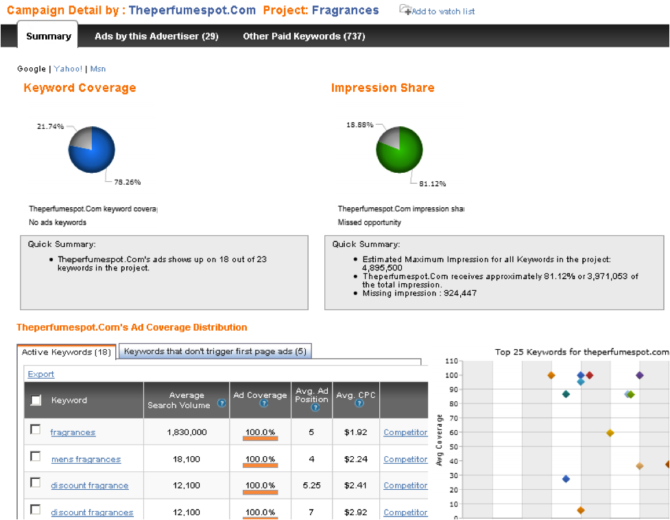Screen dimensions: 670x520
Task: Click discount fragrance row orange Ad Coverage bar
Action: click(260, 492)
